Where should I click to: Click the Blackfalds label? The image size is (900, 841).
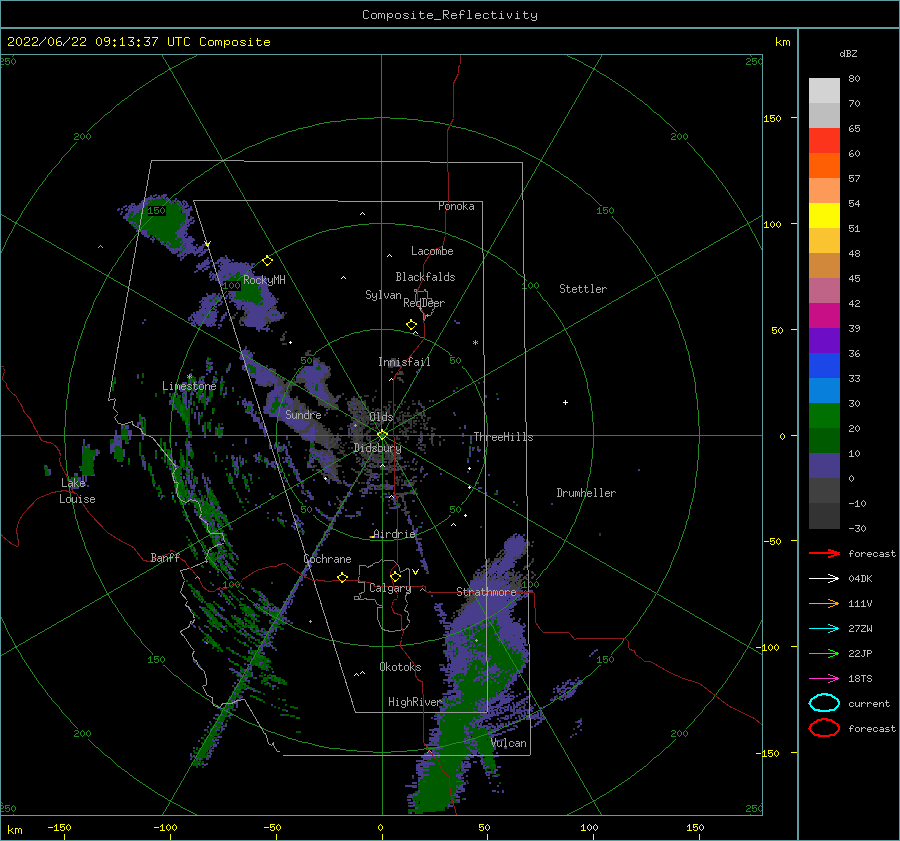point(425,277)
